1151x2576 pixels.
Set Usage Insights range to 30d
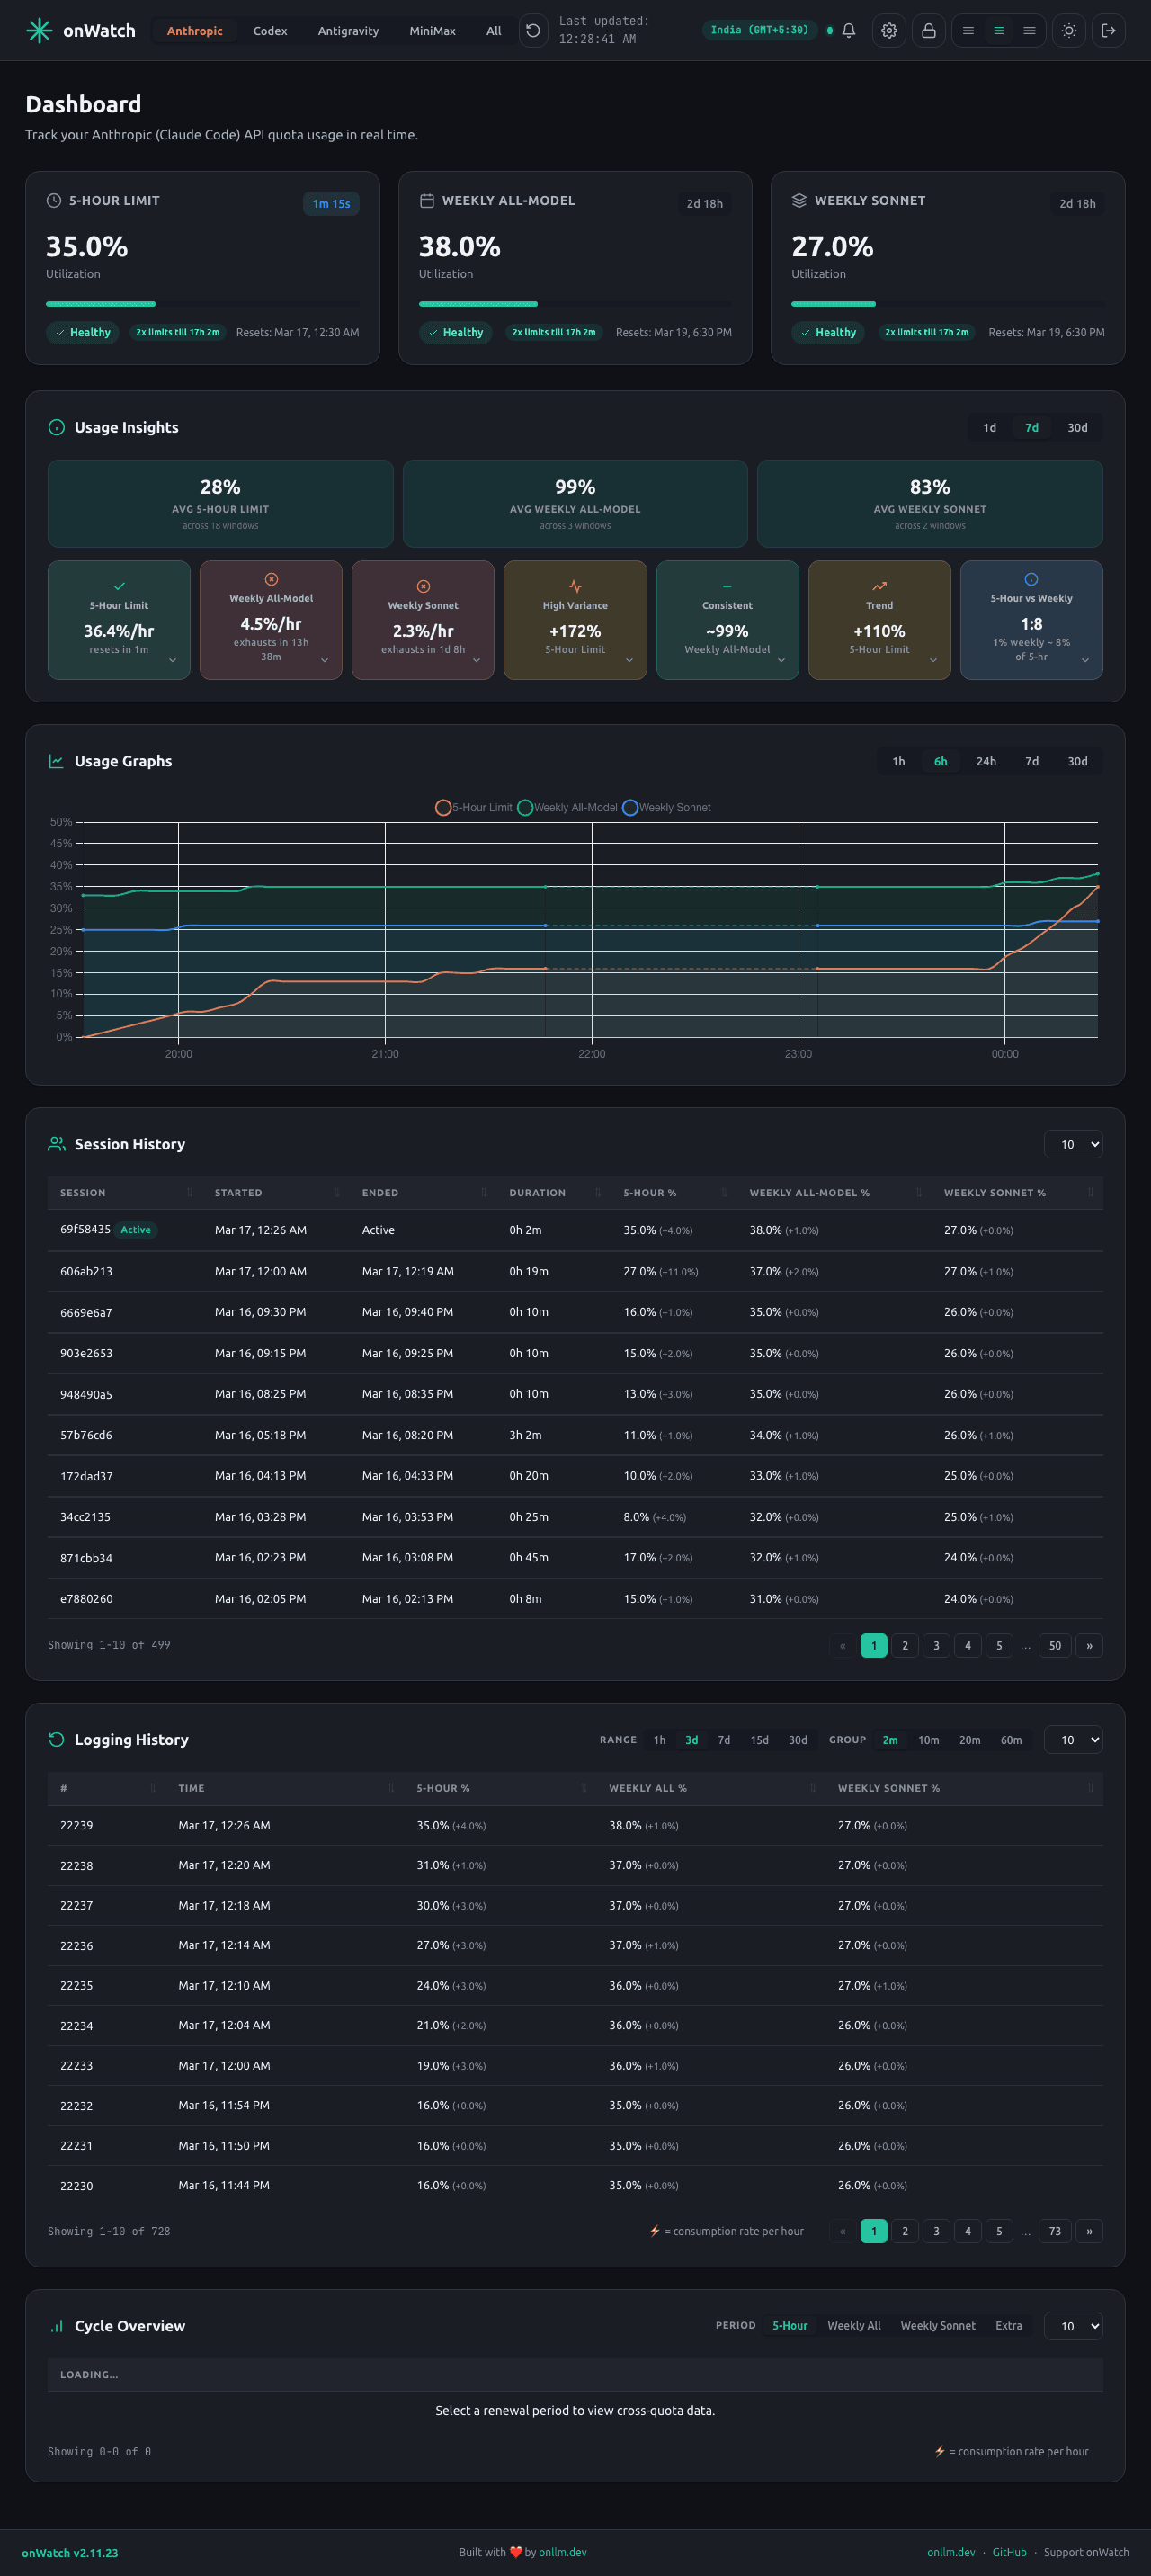1077,427
